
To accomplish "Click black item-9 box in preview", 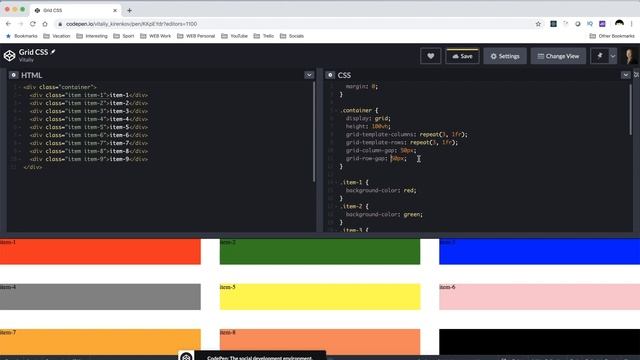I will point(540,342).
